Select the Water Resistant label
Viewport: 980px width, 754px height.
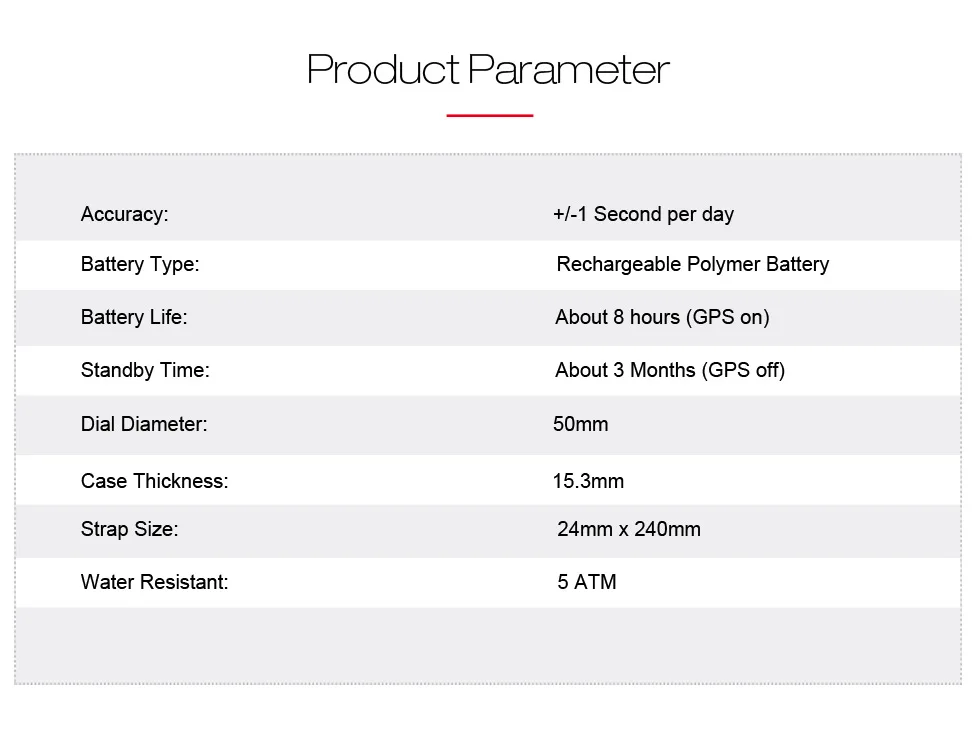tap(154, 582)
